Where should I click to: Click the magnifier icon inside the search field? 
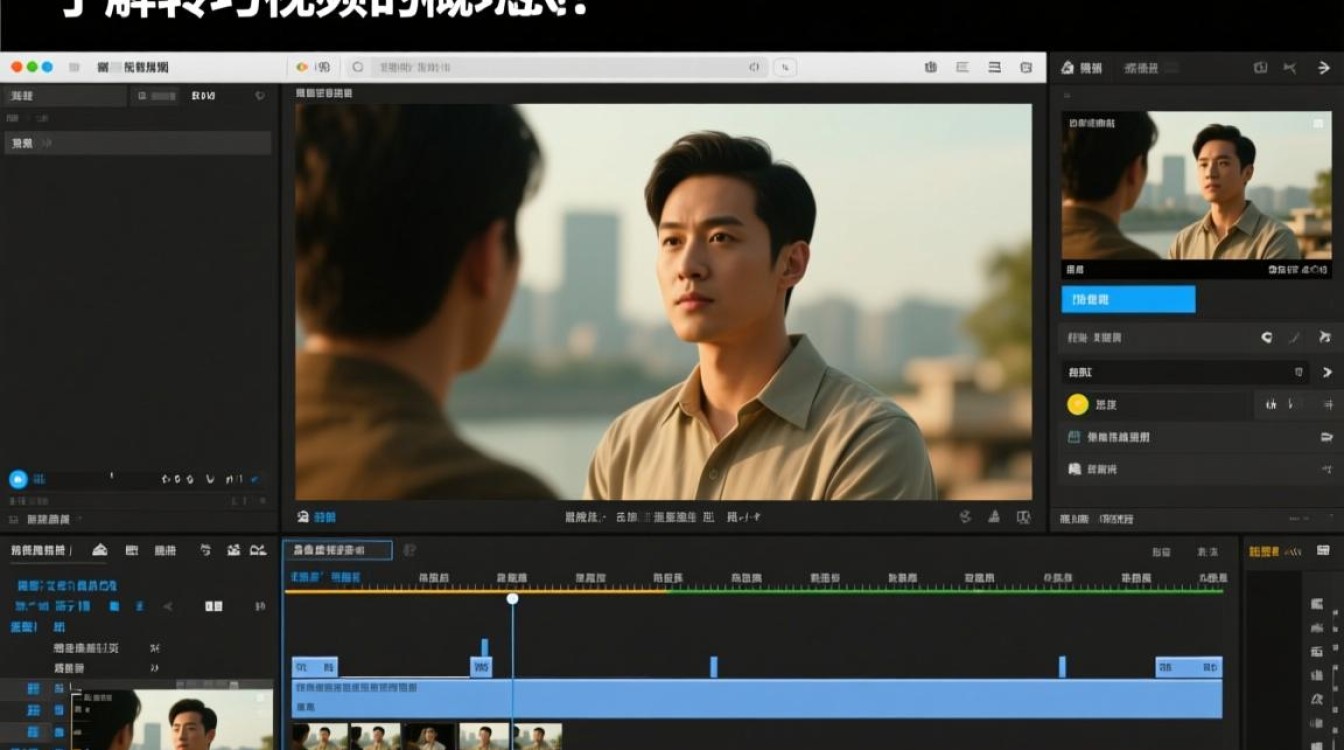(358, 67)
